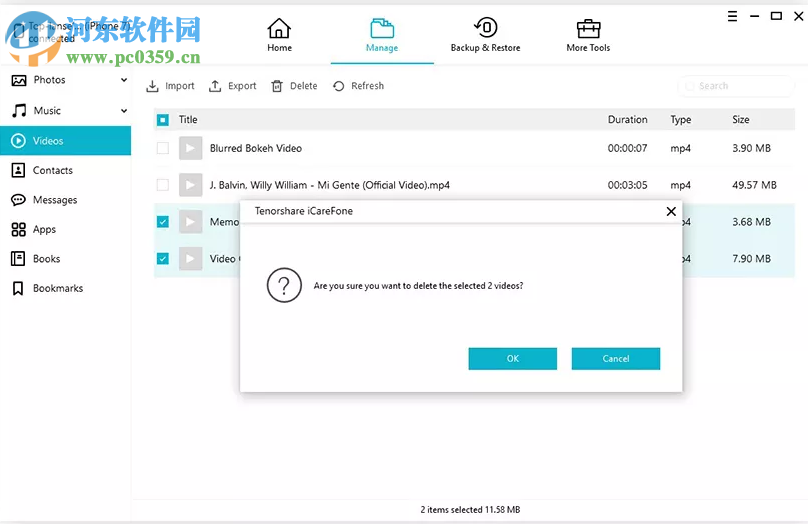The width and height of the screenshot is (808, 524).
Task: Minimize the iCareFone window
Action: pos(754,16)
